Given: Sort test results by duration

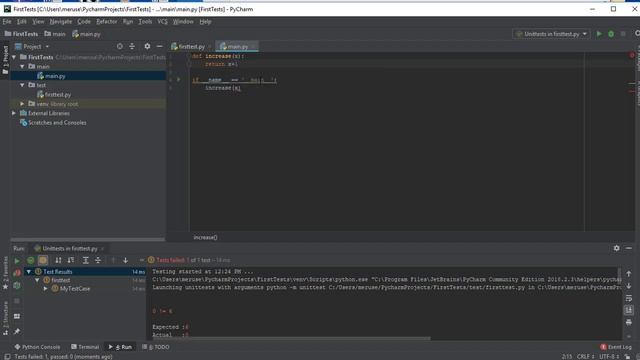Looking at the screenshot, I should 71,260.
